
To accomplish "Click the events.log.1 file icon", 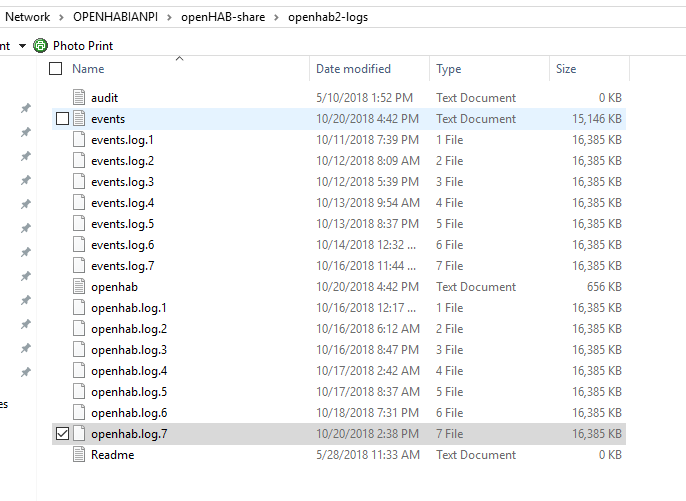I will (x=80, y=140).
